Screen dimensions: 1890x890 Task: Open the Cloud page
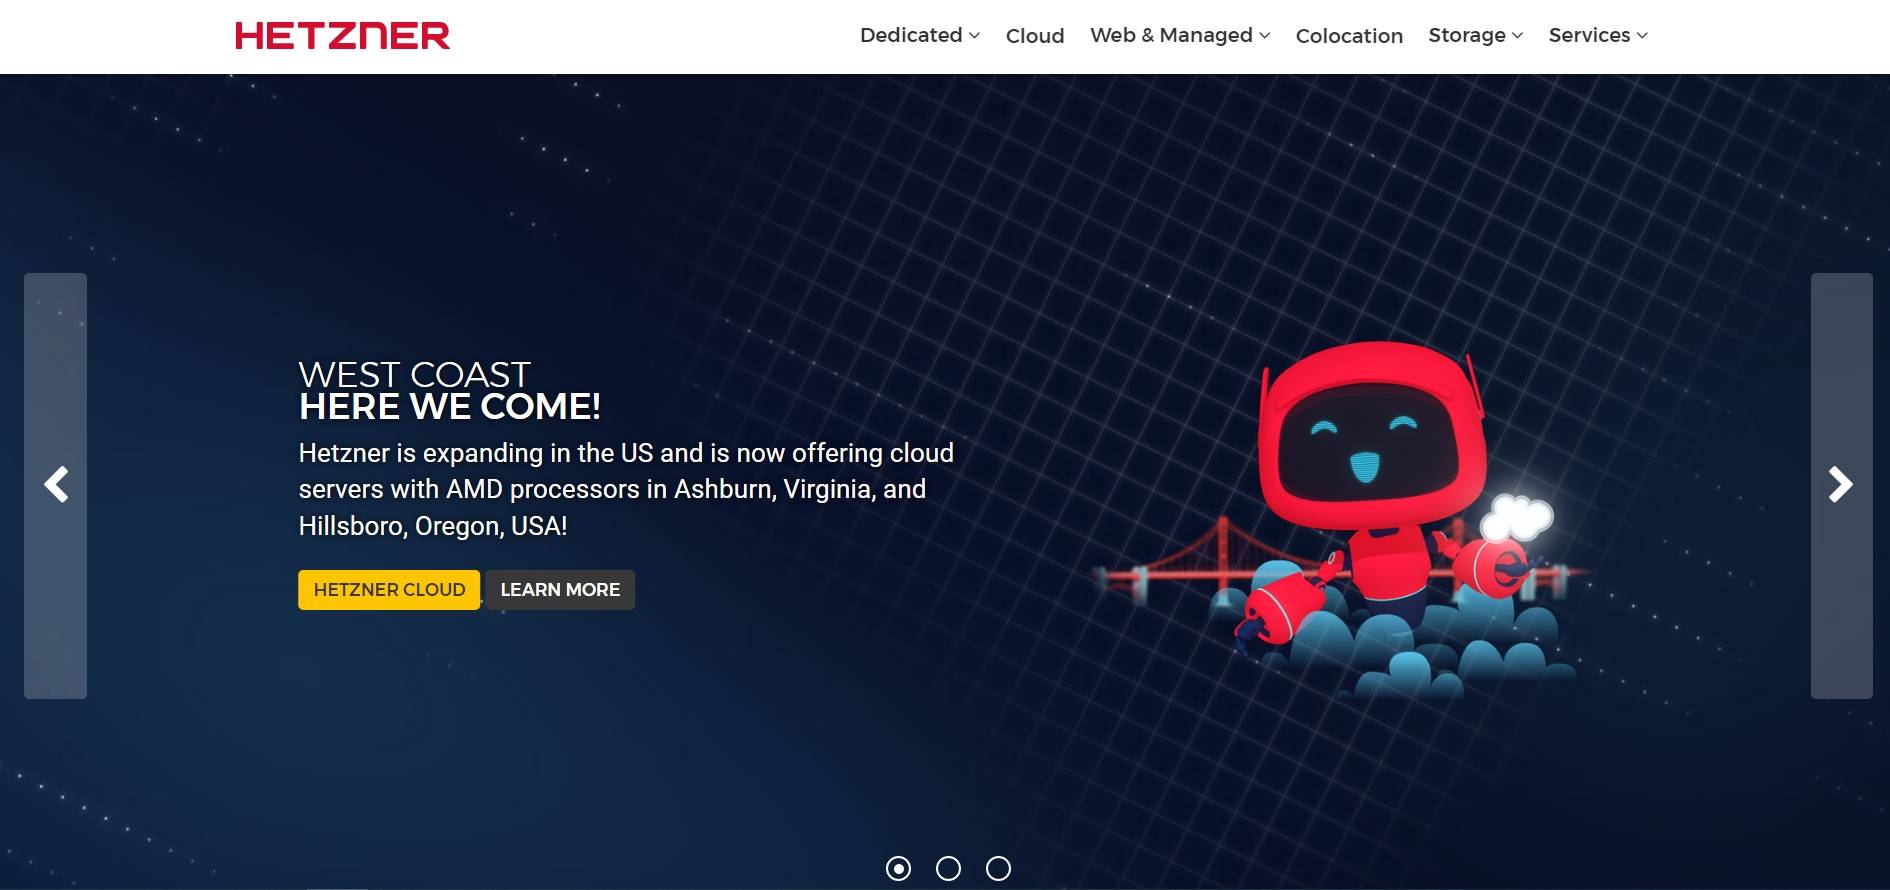1035,36
